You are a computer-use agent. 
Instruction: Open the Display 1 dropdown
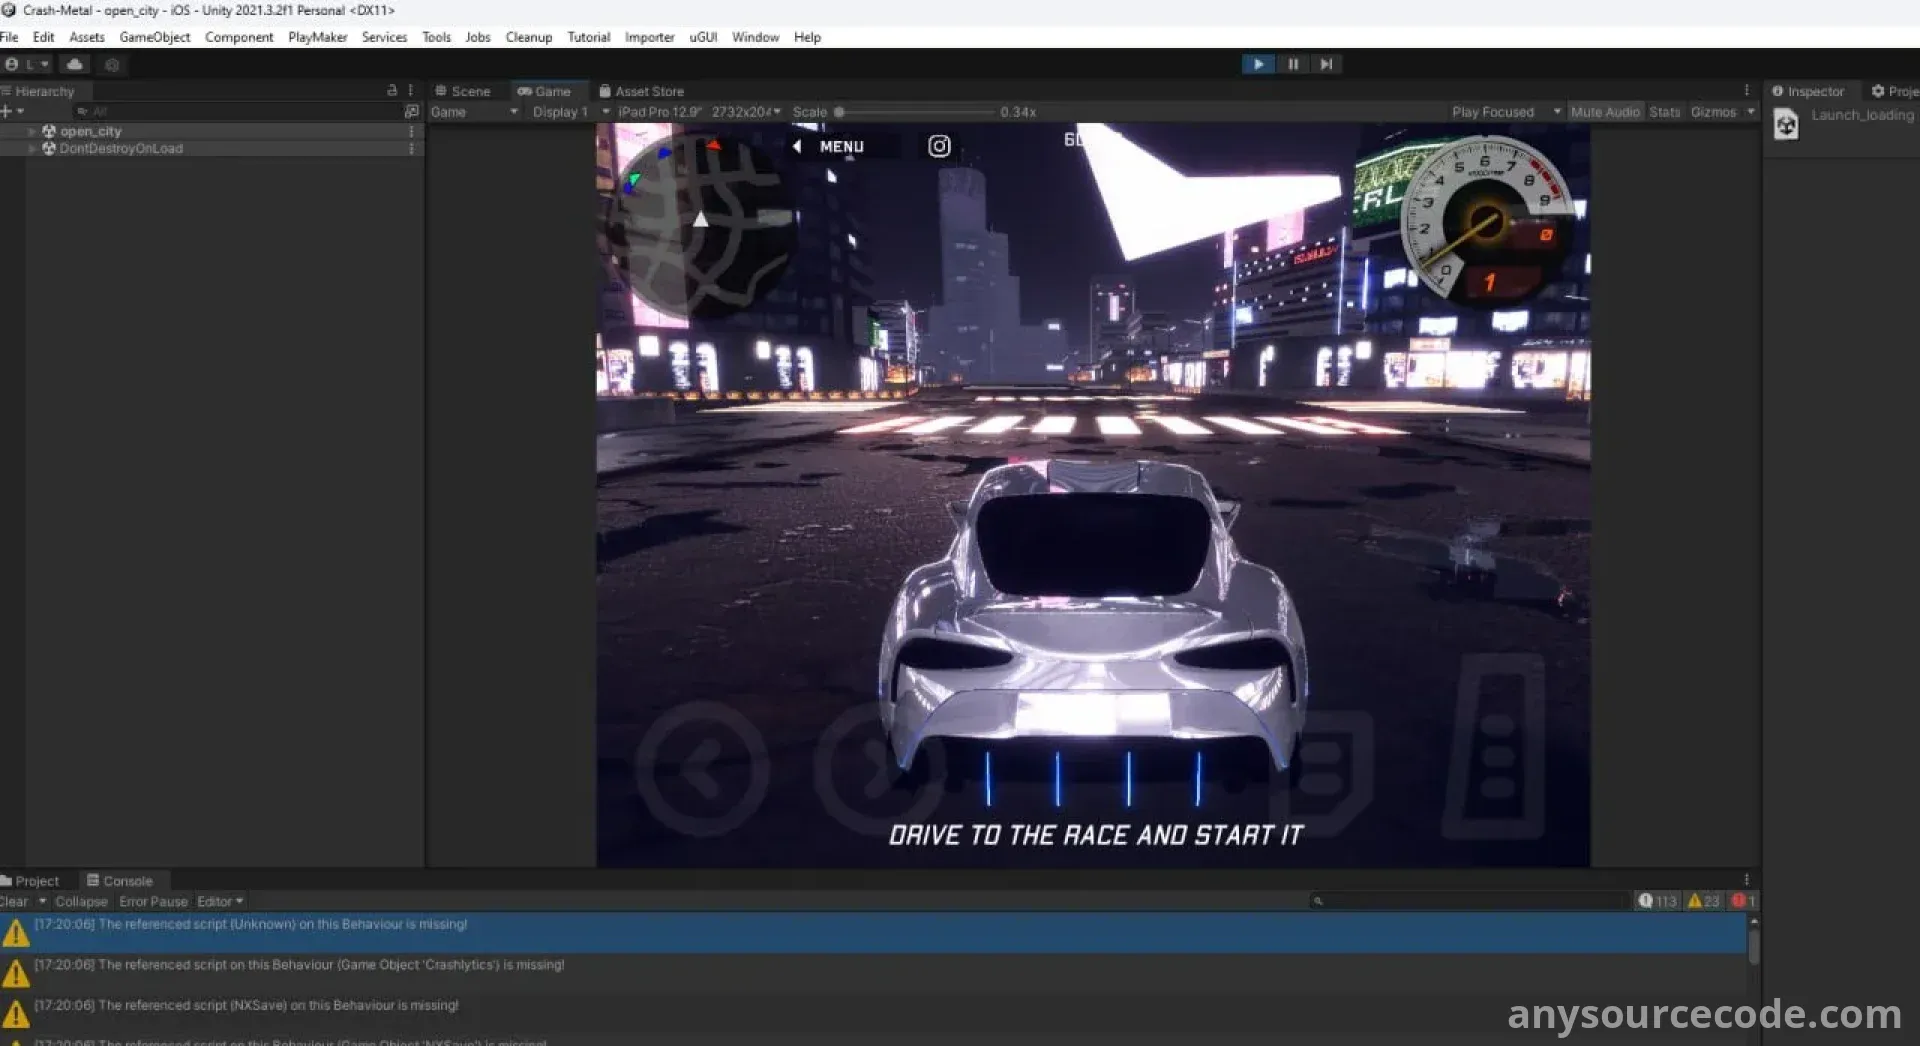coord(560,112)
